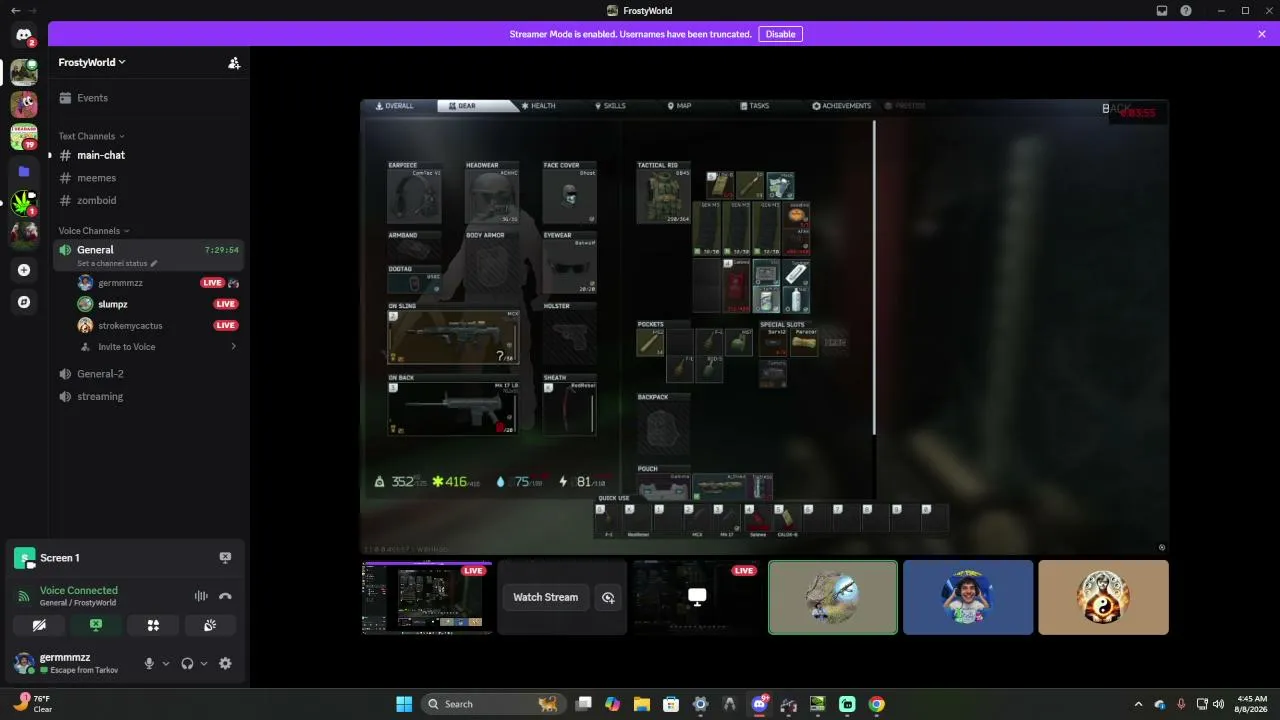Disconnect from voice with the hang-up icon
The image size is (1280, 720).
pyautogui.click(x=225, y=596)
